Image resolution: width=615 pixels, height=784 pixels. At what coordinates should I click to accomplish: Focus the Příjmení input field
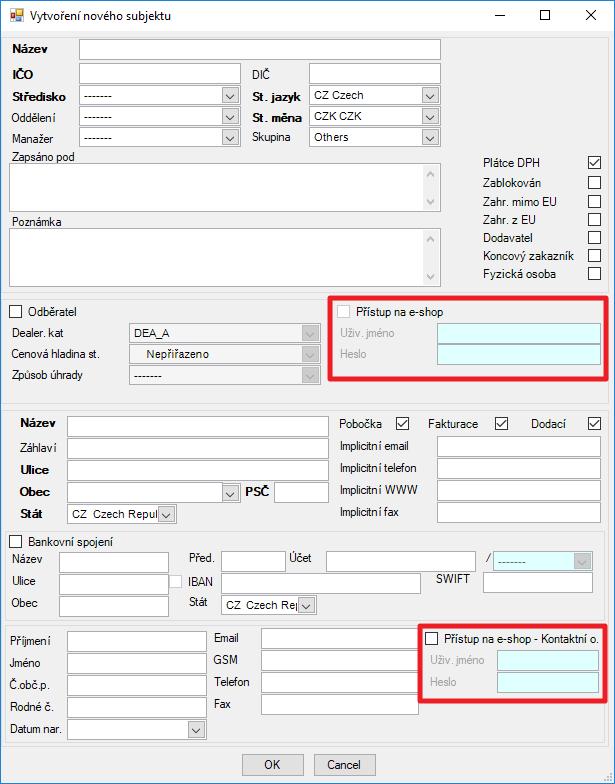[137, 641]
